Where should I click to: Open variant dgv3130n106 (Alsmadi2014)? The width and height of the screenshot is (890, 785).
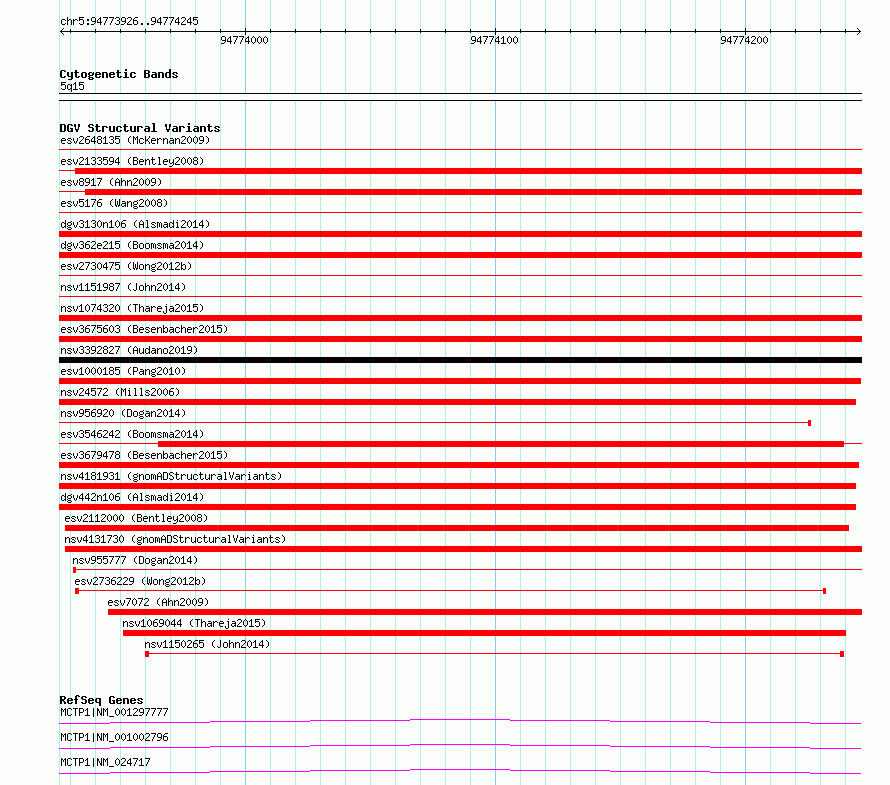[x=135, y=224]
